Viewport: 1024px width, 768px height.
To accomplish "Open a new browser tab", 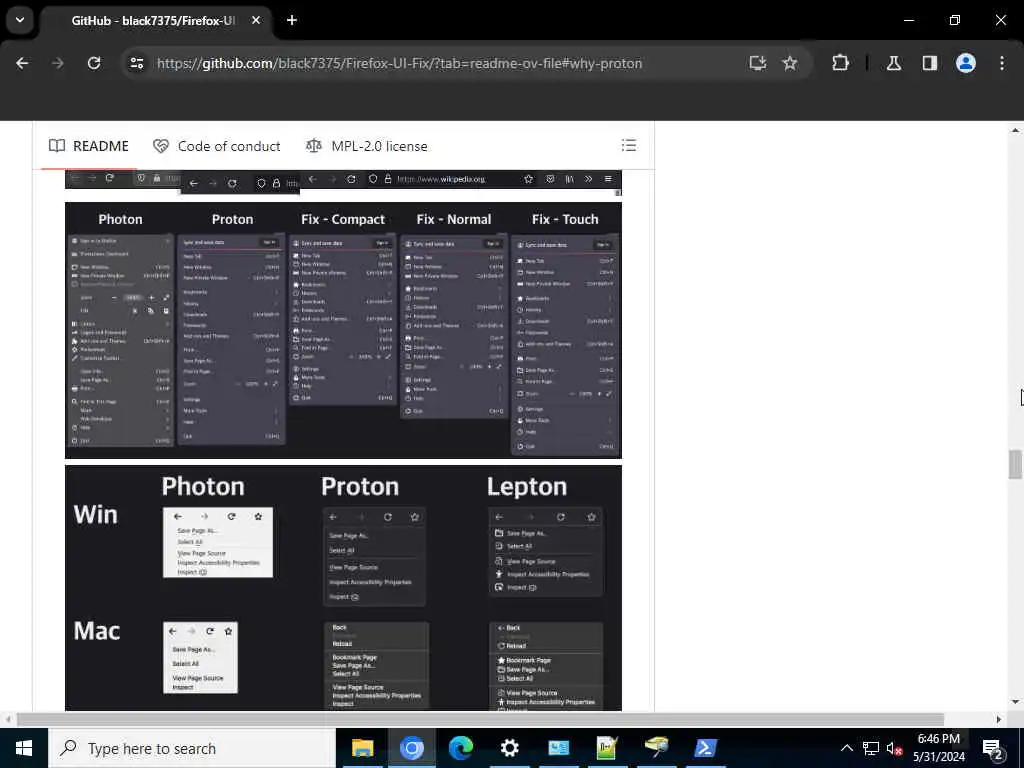I will [x=292, y=20].
